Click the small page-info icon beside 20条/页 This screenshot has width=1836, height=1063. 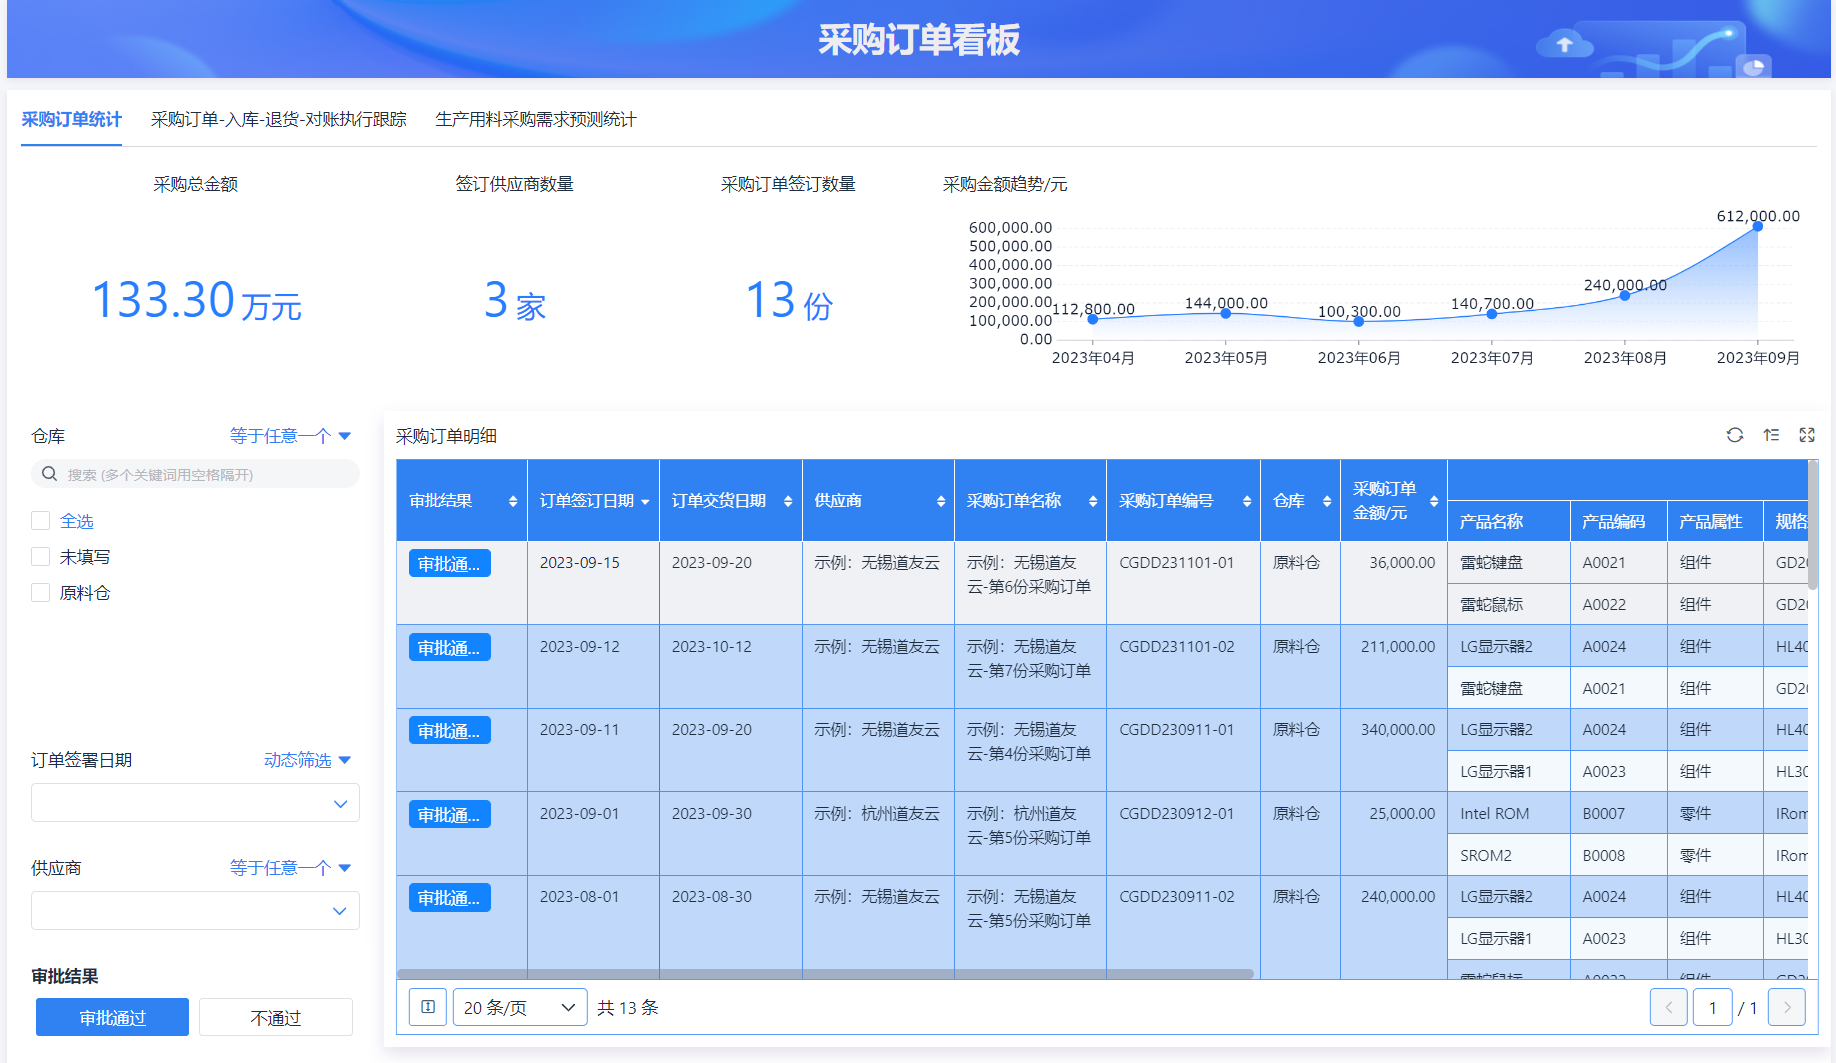click(x=428, y=1007)
